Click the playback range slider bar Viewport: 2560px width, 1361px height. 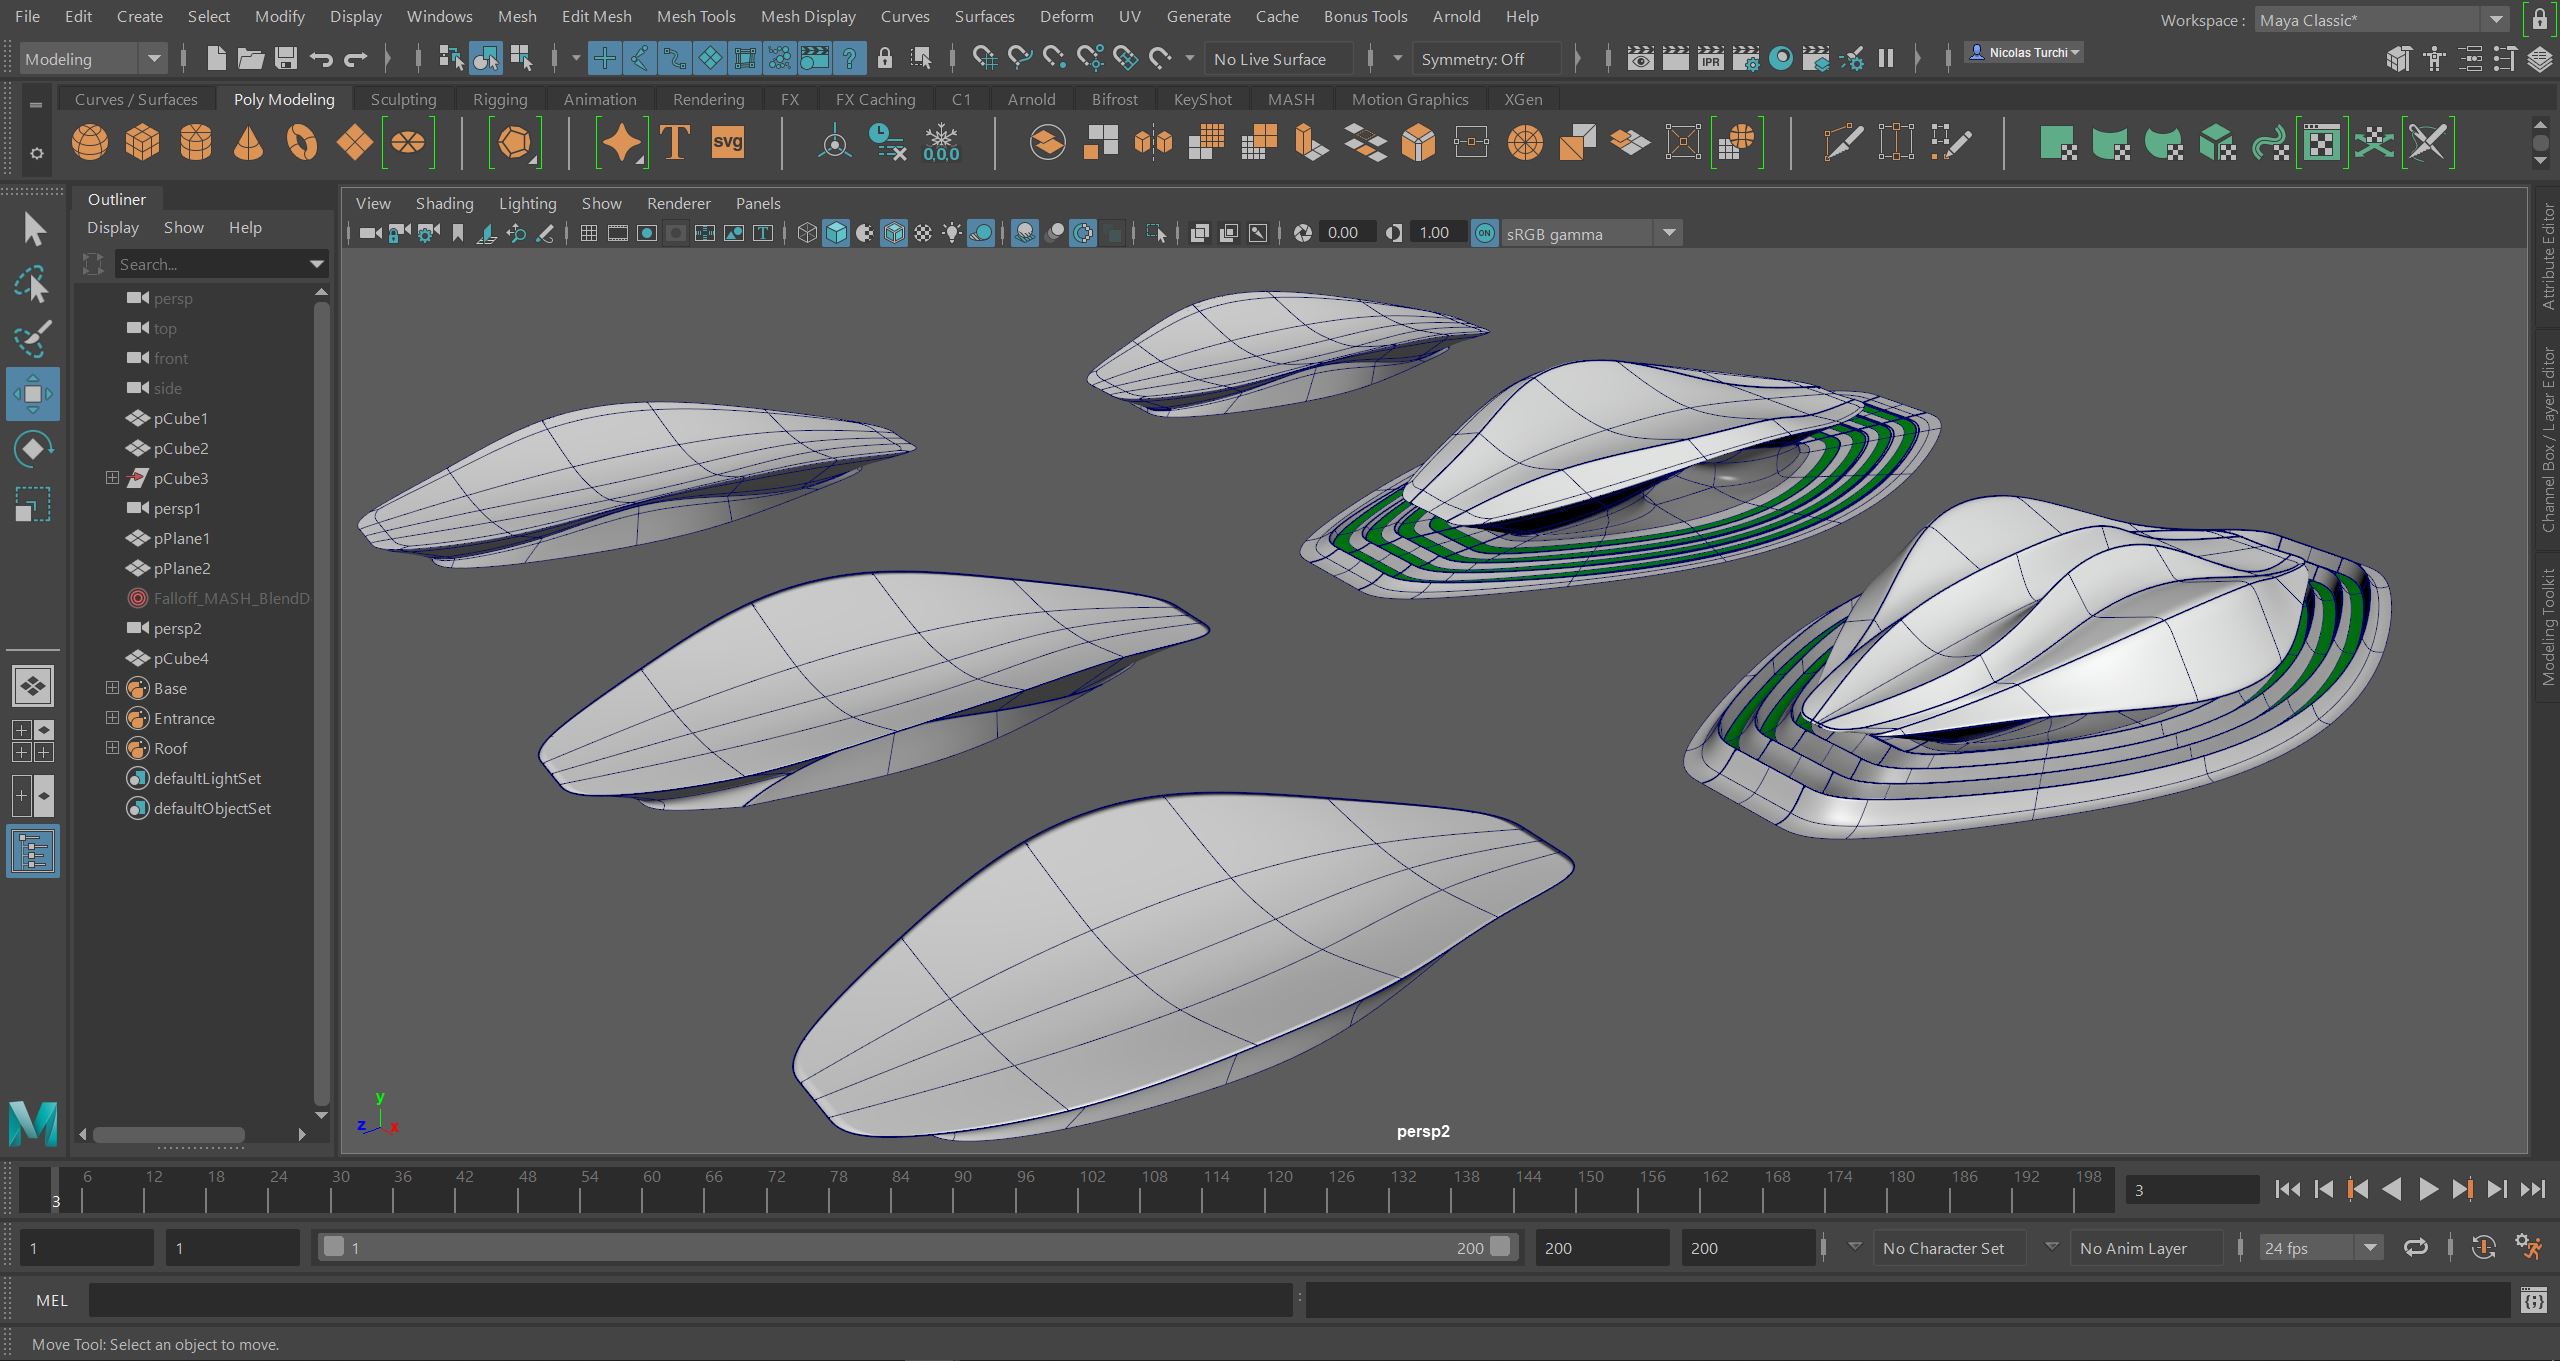(915, 1247)
